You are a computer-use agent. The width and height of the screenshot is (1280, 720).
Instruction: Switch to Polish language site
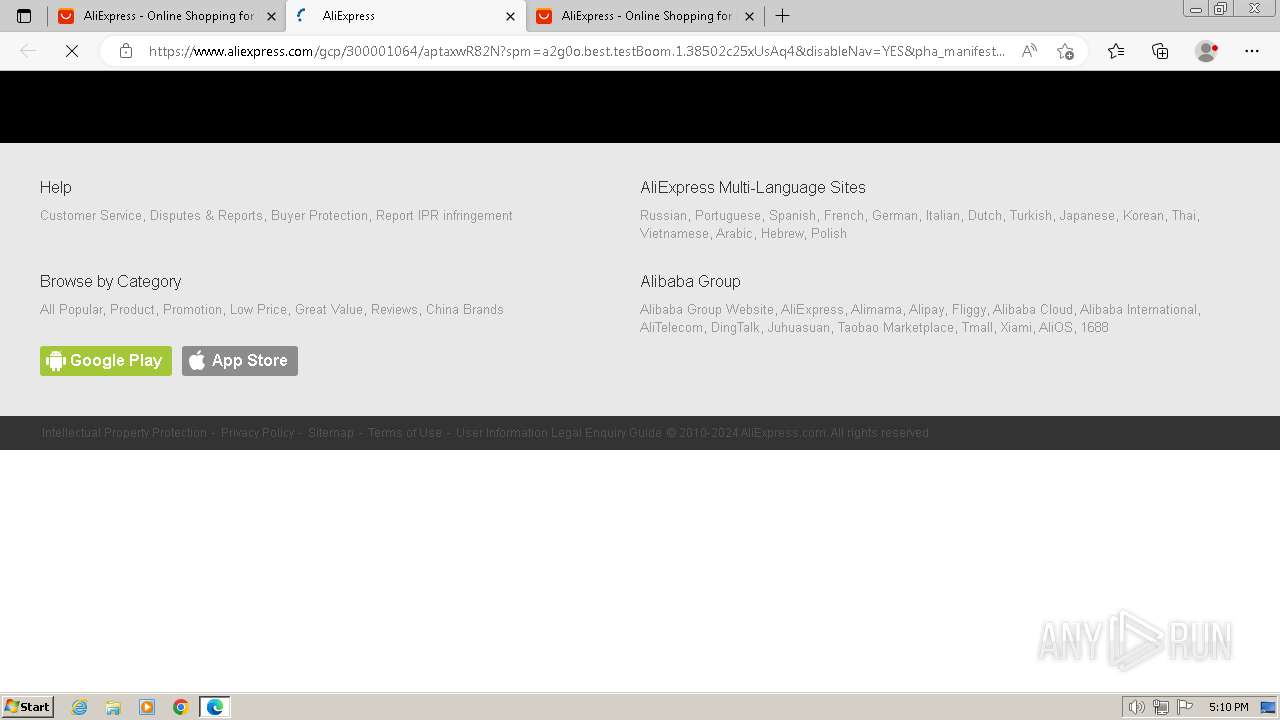coord(829,234)
